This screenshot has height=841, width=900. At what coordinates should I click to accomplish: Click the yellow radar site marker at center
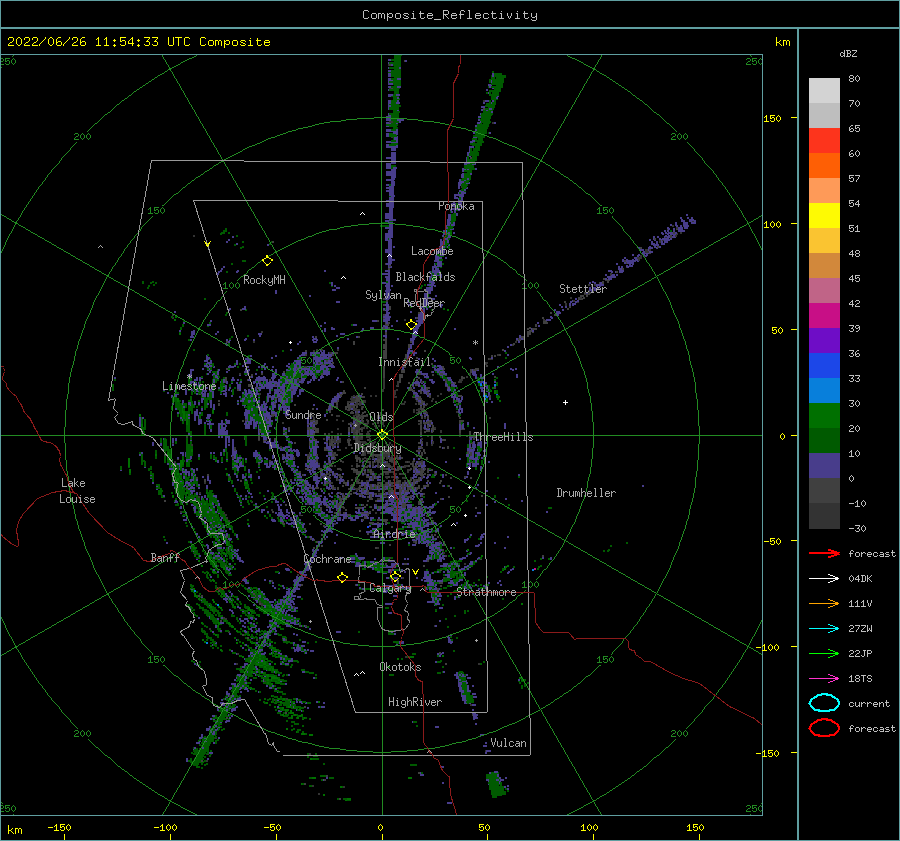[x=382, y=435]
